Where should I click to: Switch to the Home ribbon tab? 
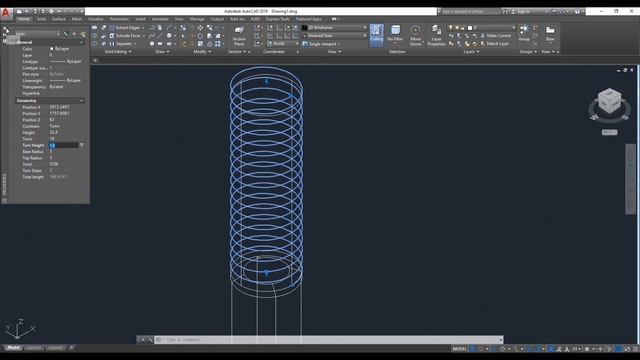[23, 19]
